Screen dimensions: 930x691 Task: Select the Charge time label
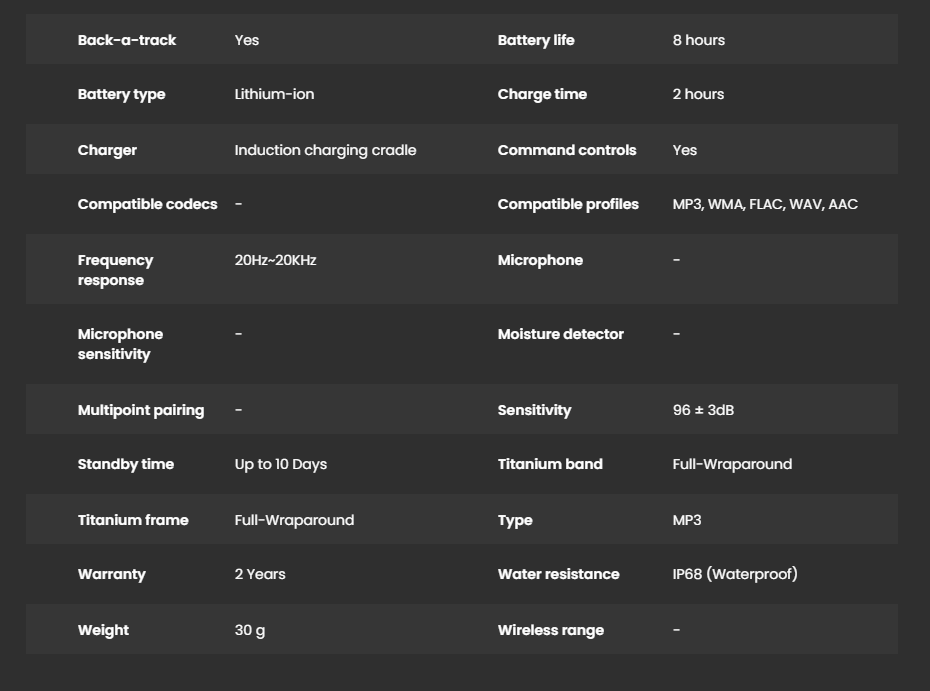pos(542,94)
